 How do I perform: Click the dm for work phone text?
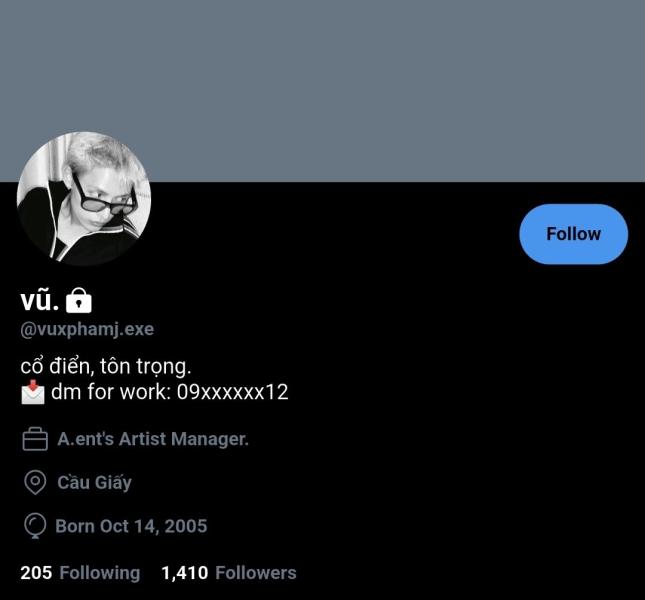(169, 392)
